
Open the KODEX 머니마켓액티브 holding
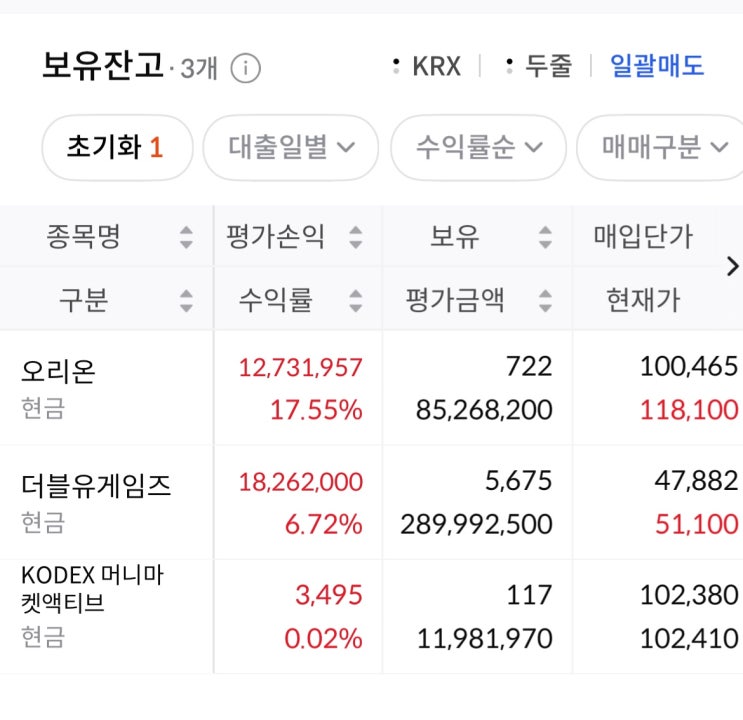point(92,589)
